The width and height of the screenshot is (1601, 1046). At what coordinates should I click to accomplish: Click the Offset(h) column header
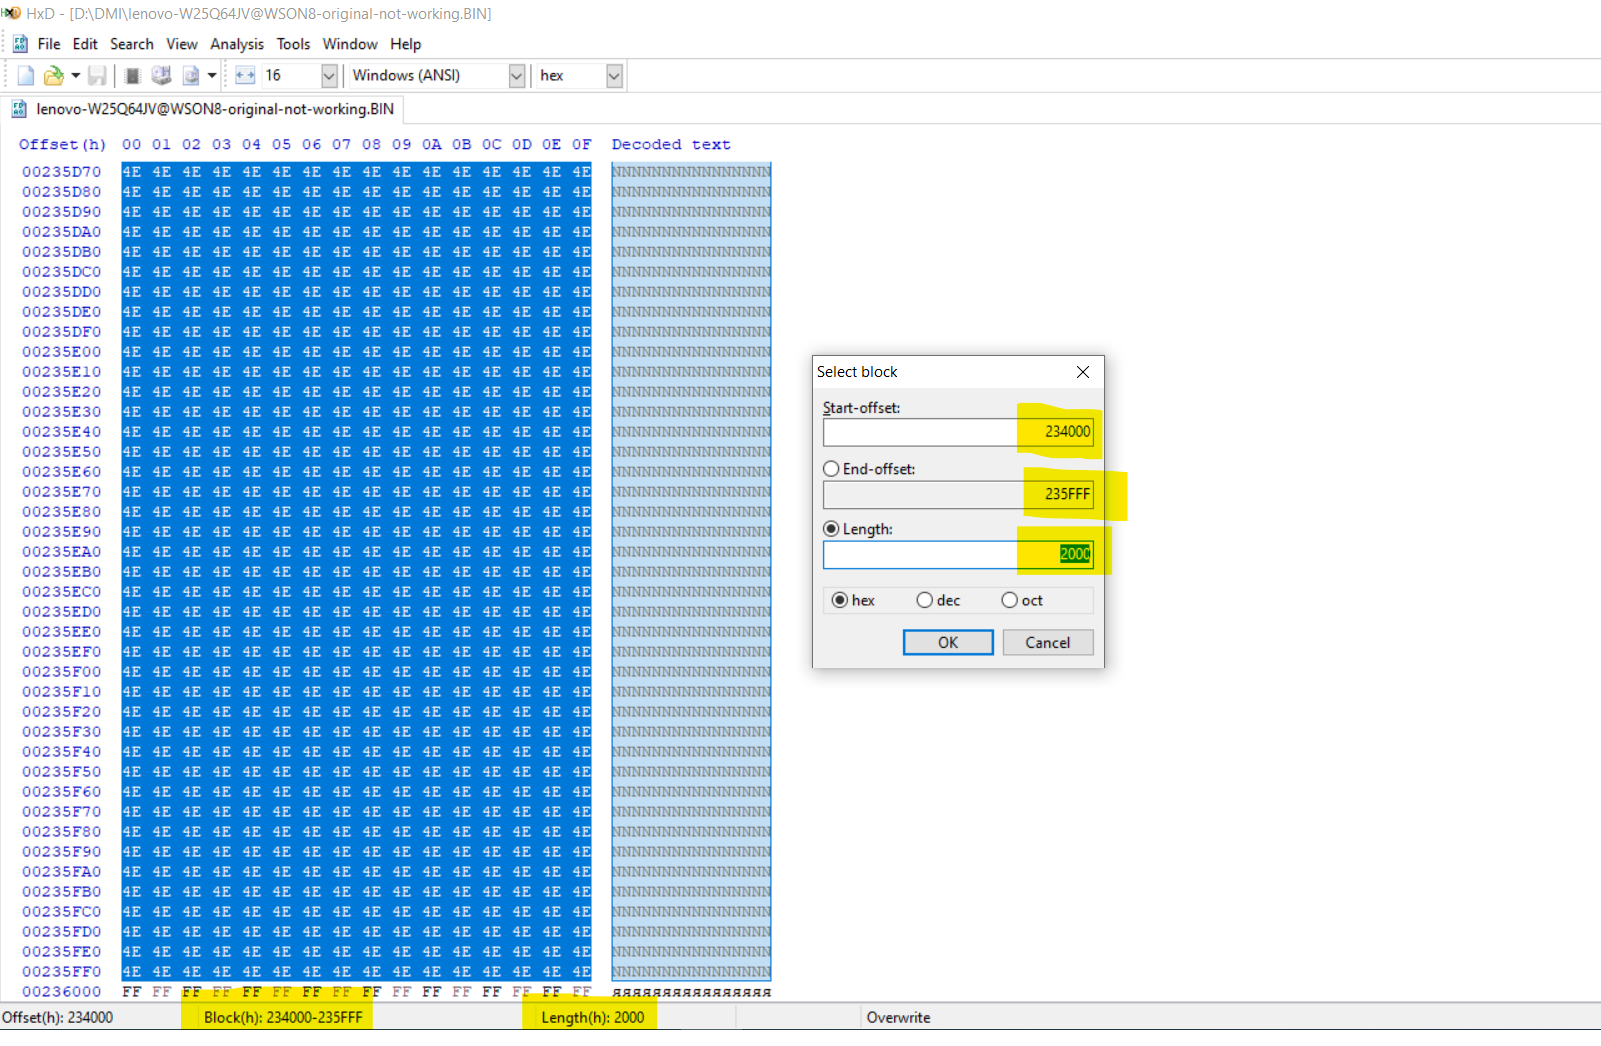coord(62,145)
